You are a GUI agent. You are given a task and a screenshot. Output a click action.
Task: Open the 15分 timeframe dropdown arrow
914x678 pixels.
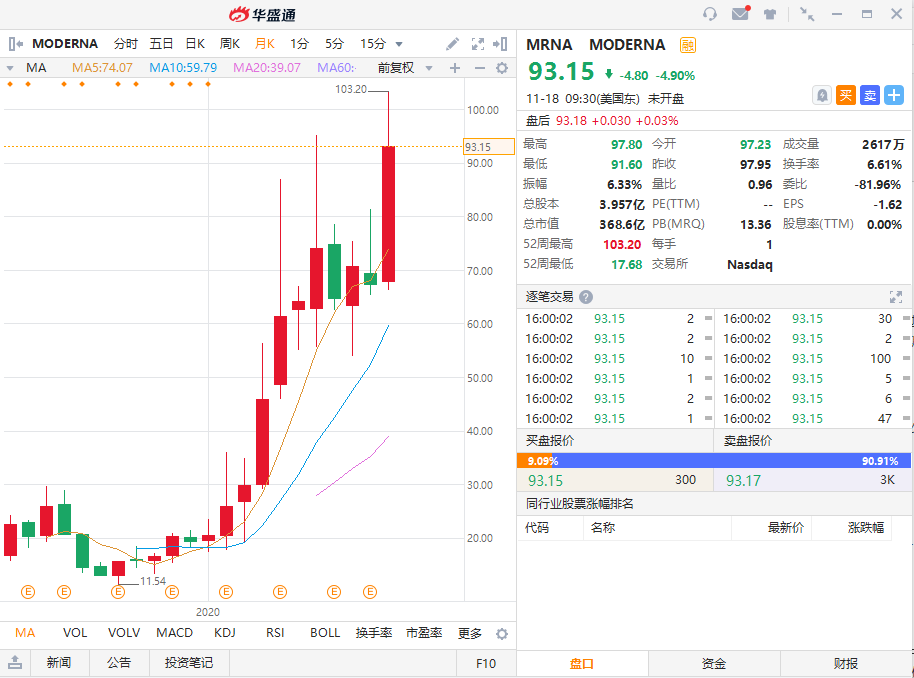[x=399, y=44]
